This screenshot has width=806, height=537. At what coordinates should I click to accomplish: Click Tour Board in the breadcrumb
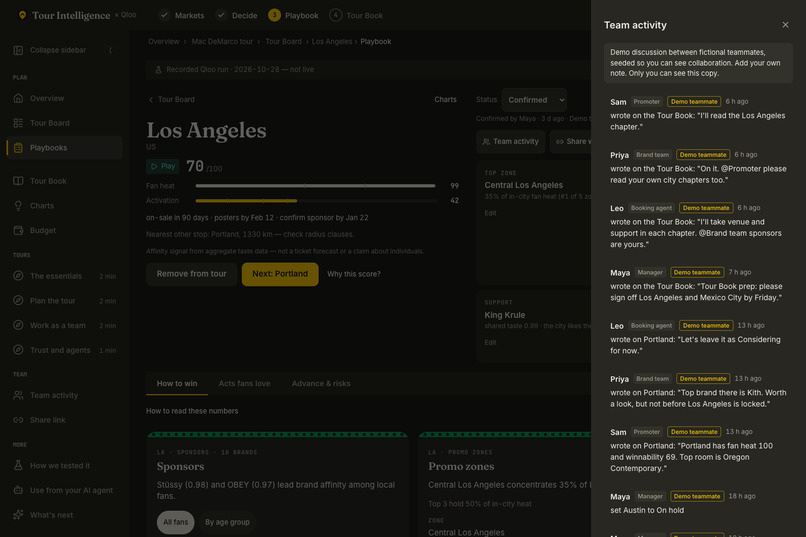coord(283,42)
